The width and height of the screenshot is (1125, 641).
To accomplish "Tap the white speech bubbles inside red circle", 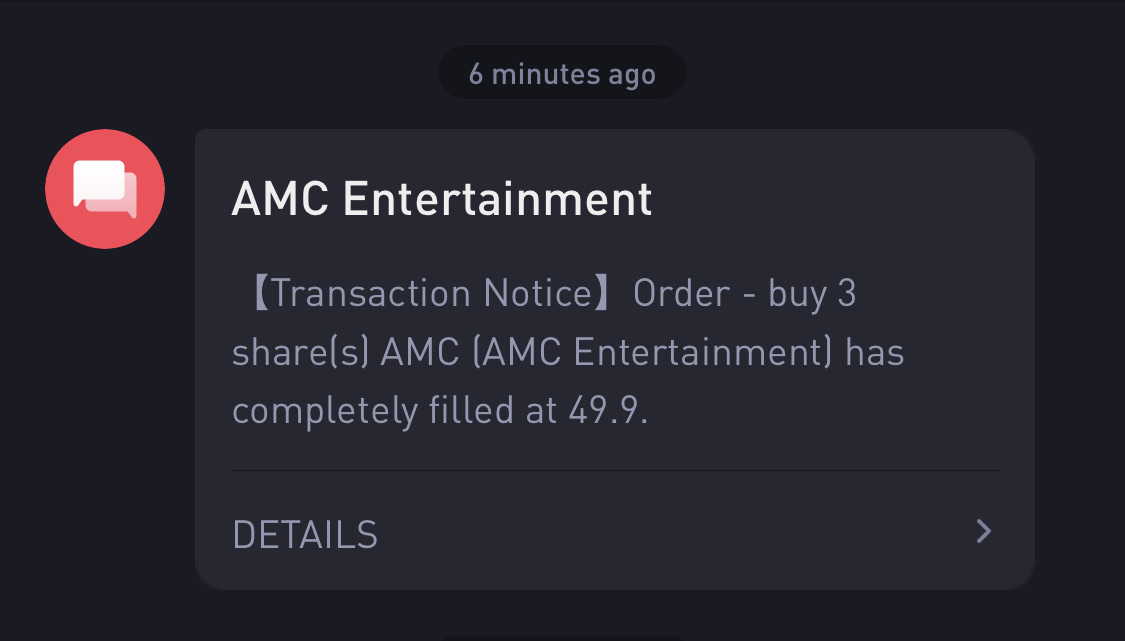I will point(105,189).
